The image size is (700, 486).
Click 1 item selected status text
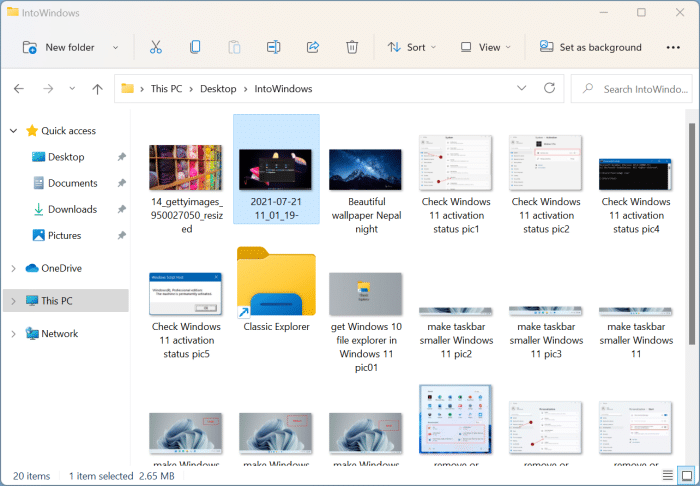(x=101, y=476)
